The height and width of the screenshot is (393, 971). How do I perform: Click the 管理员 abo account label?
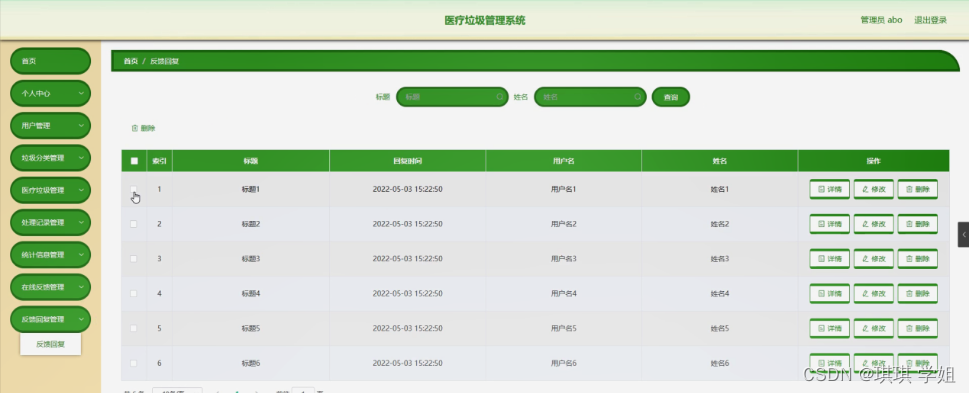881,20
